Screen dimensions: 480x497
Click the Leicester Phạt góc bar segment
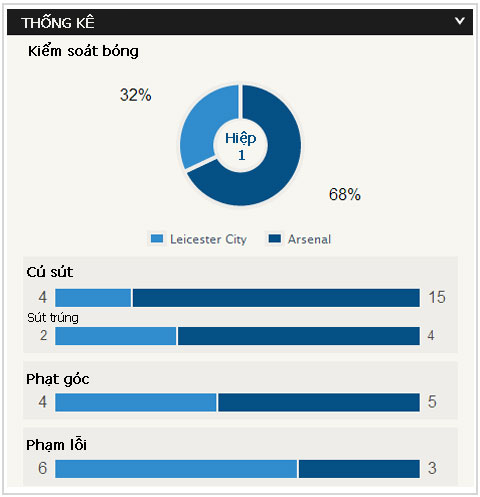[136, 402]
